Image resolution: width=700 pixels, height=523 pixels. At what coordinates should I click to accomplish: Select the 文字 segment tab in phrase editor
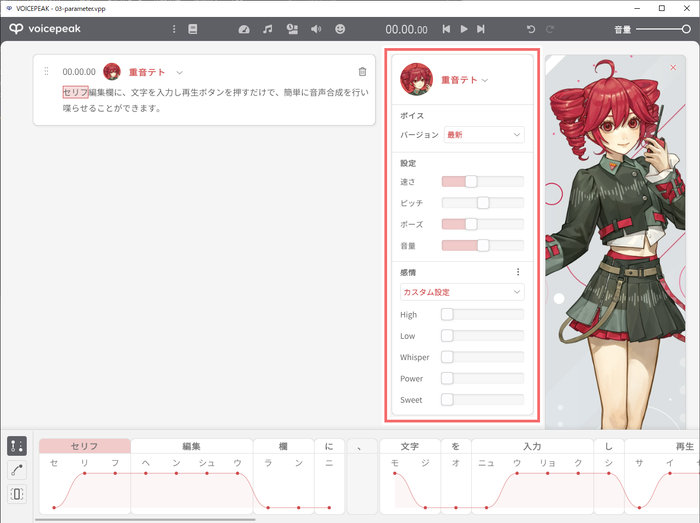(410, 446)
